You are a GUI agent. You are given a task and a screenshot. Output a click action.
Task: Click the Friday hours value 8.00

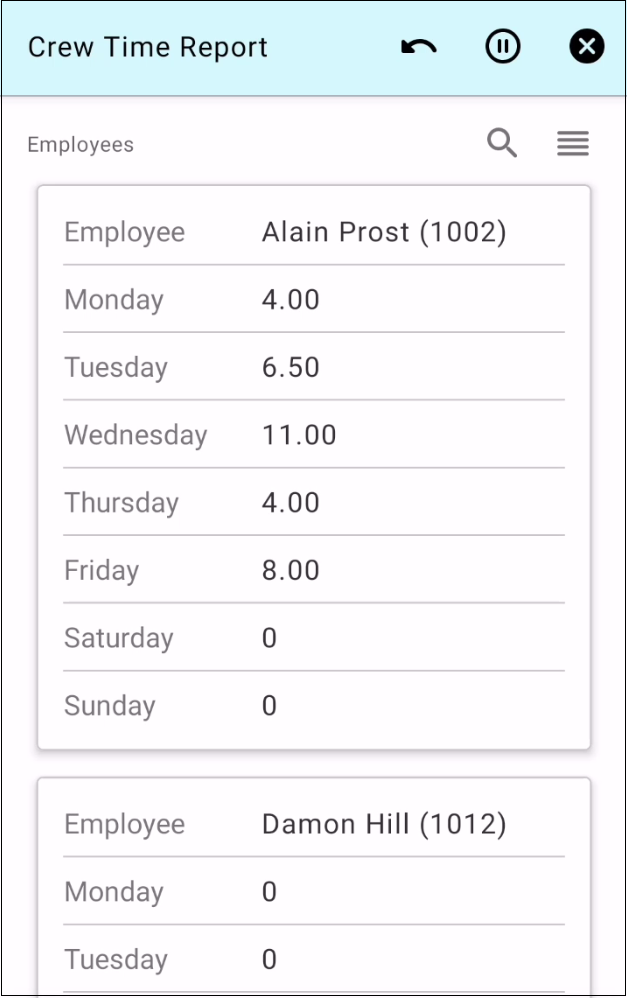coord(291,570)
